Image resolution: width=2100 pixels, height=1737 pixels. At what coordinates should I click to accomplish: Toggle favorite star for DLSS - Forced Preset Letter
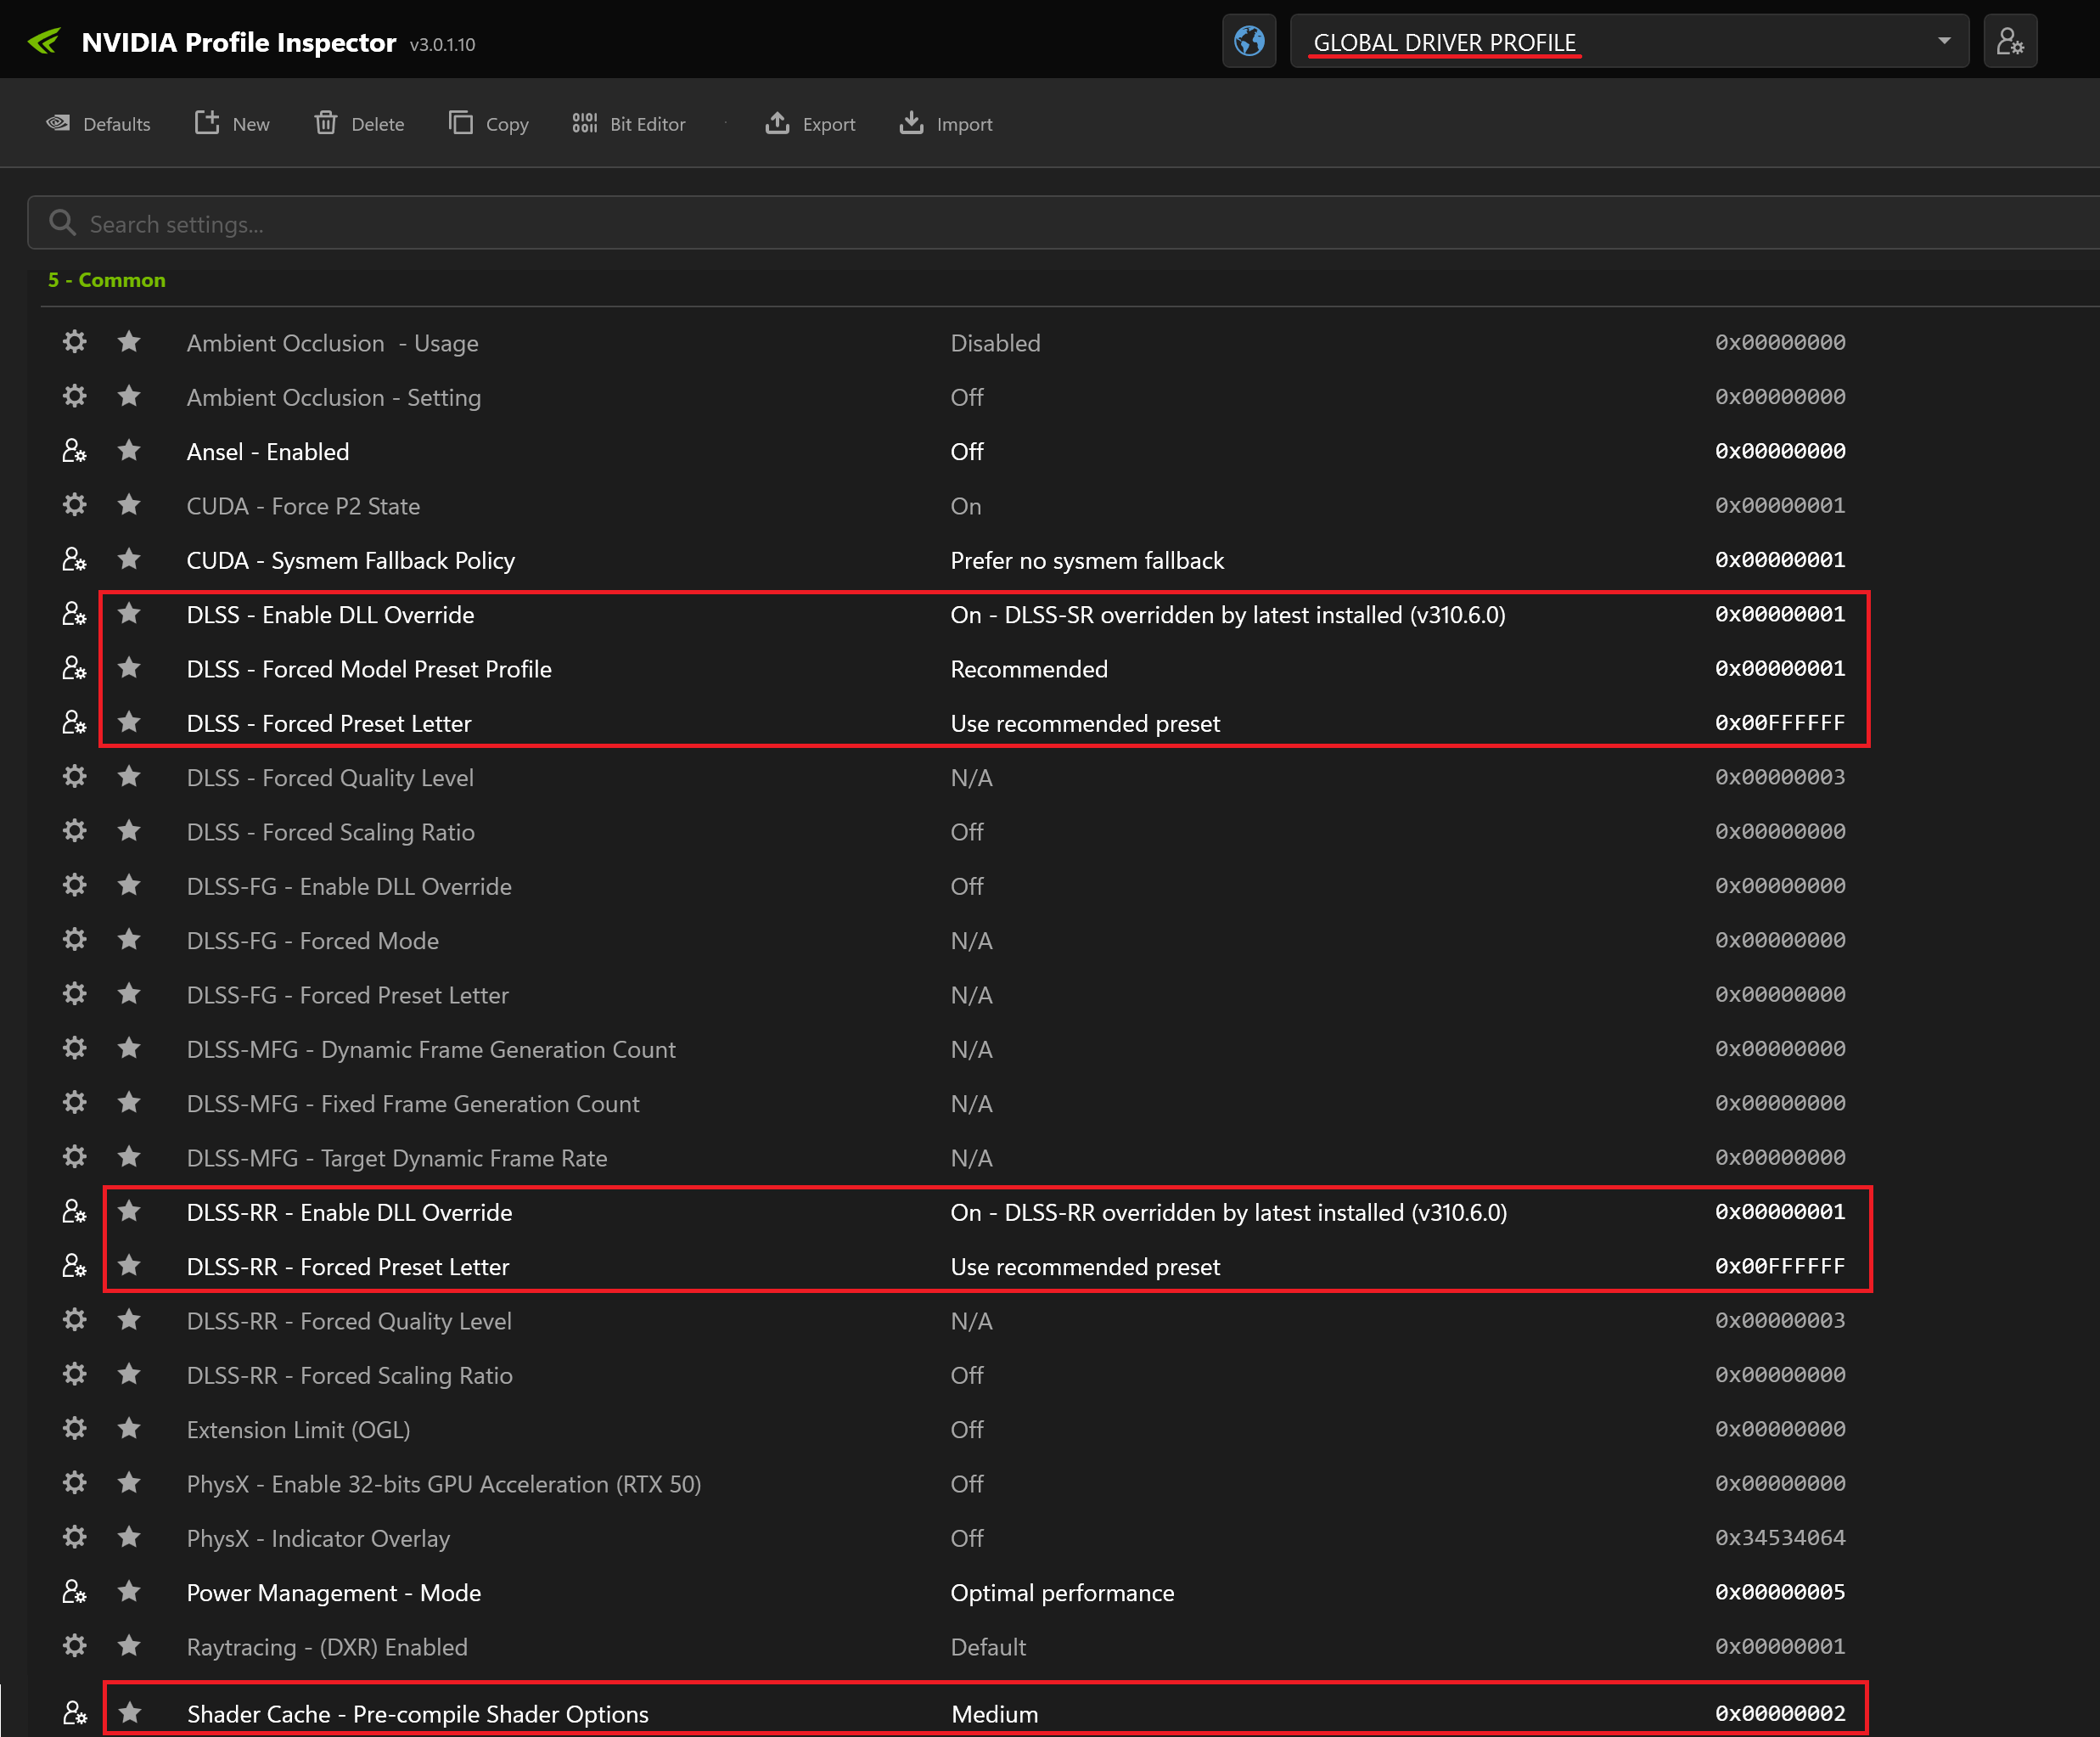(129, 722)
